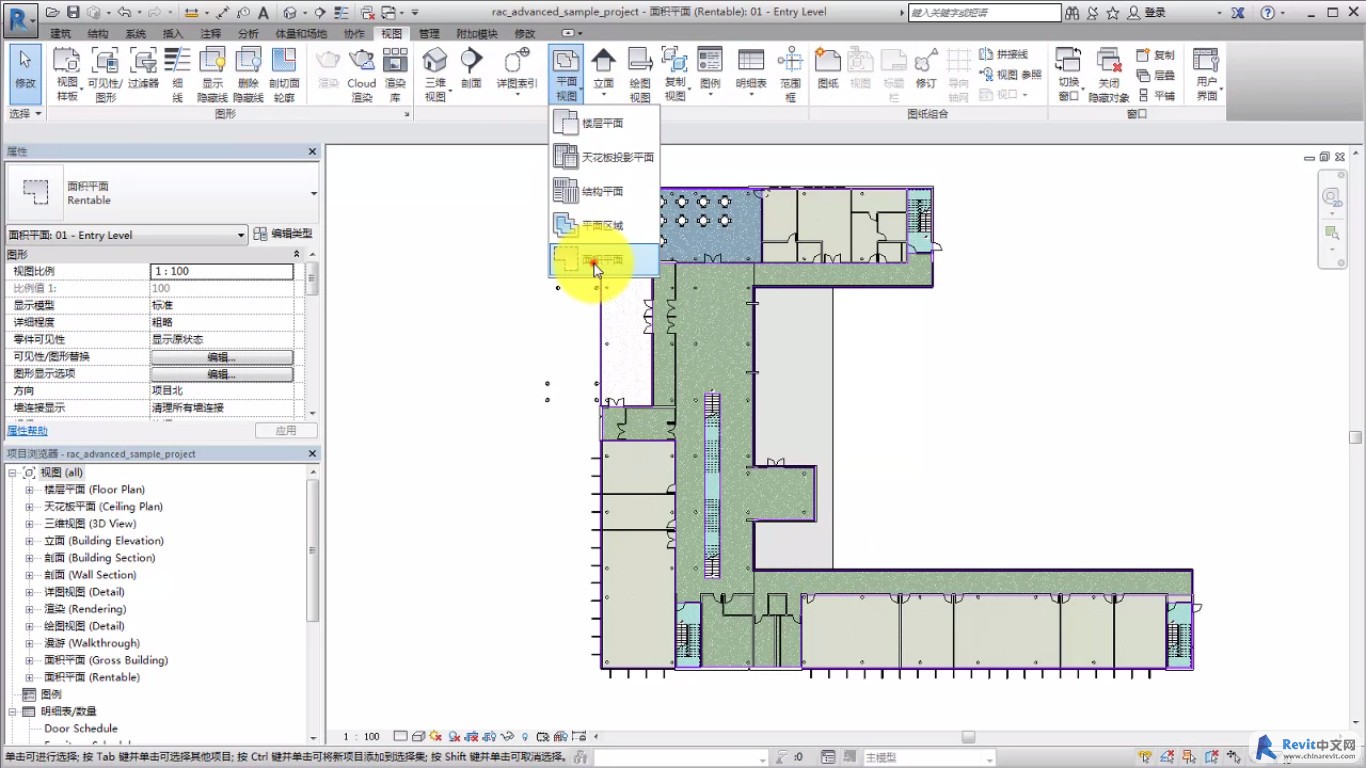1366x768 pixels.
Task: Switch to the 管理 ribbon tab
Action: click(x=429, y=33)
